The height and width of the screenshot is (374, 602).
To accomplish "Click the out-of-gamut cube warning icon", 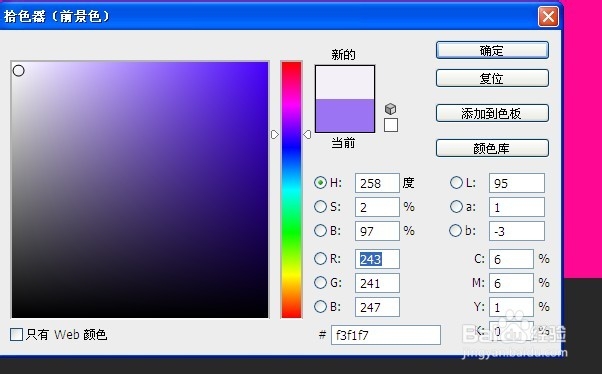I will pyautogui.click(x=390, y=109).
